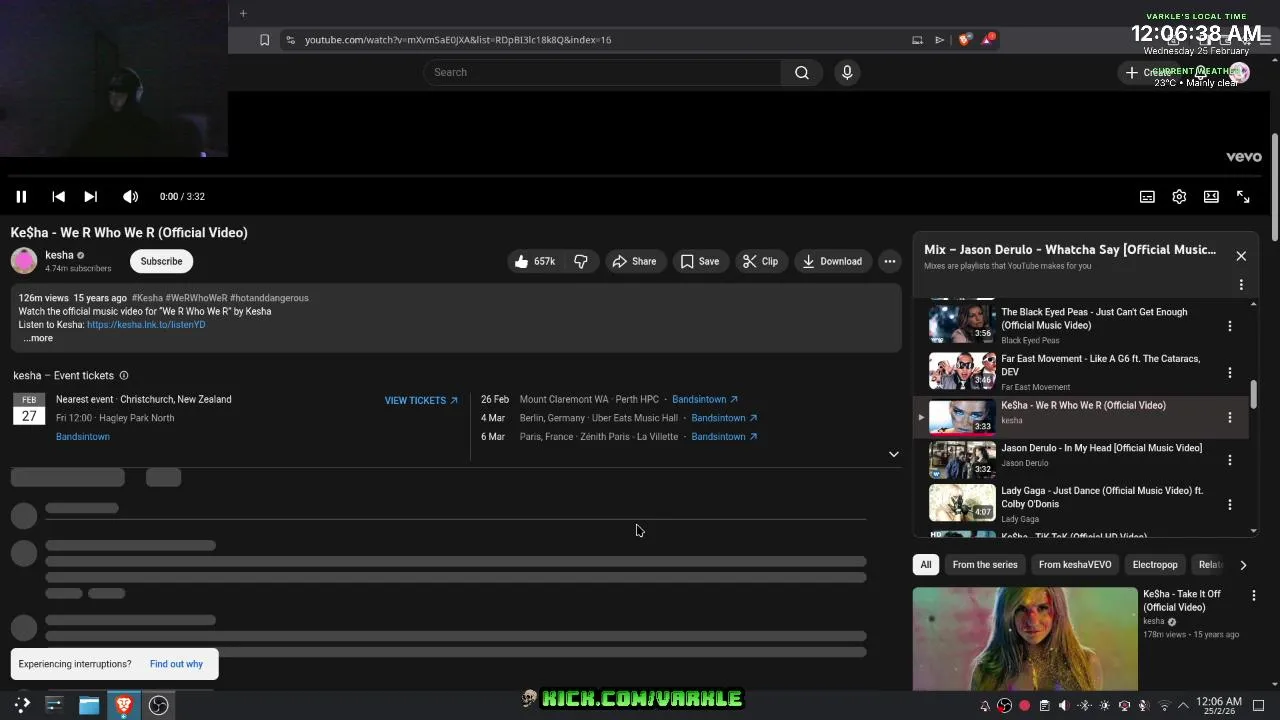The width and height of the screenshot is (1280, 720).
Task: Open Brave browser from taskbar
Action: [124, 705]
